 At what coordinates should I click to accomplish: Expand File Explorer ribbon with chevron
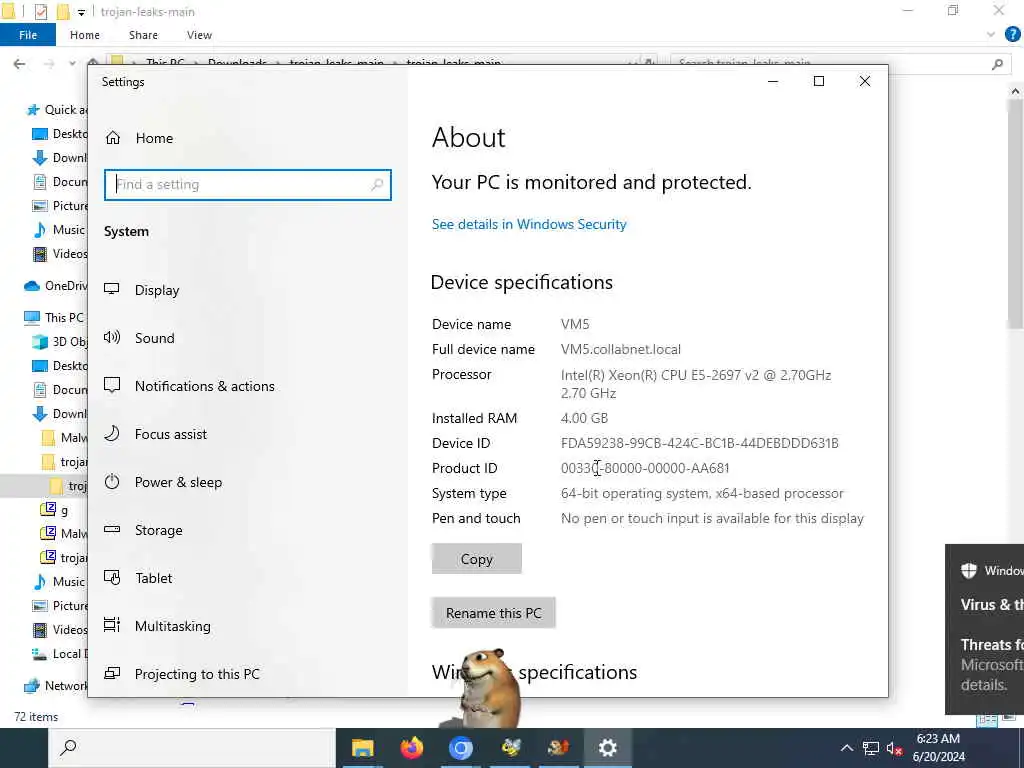pos(991,35)
